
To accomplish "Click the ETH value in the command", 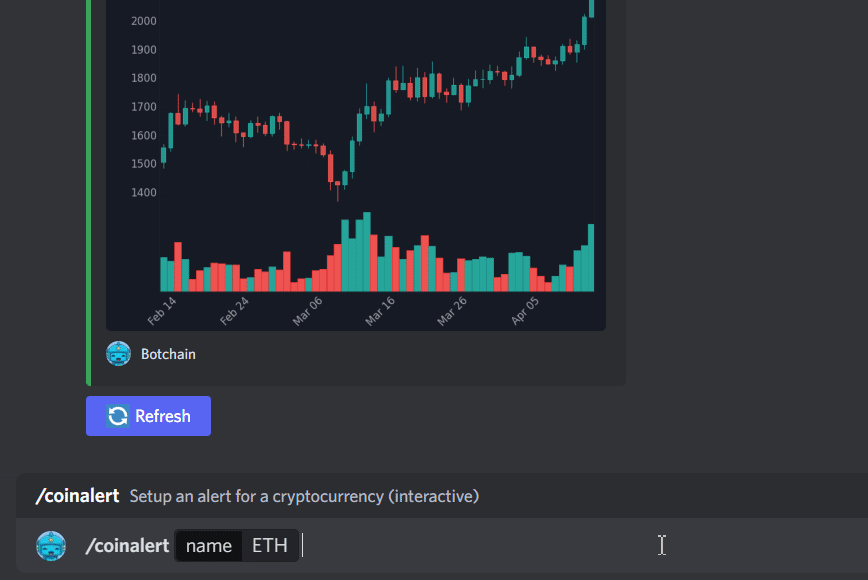I will (269, 546).
